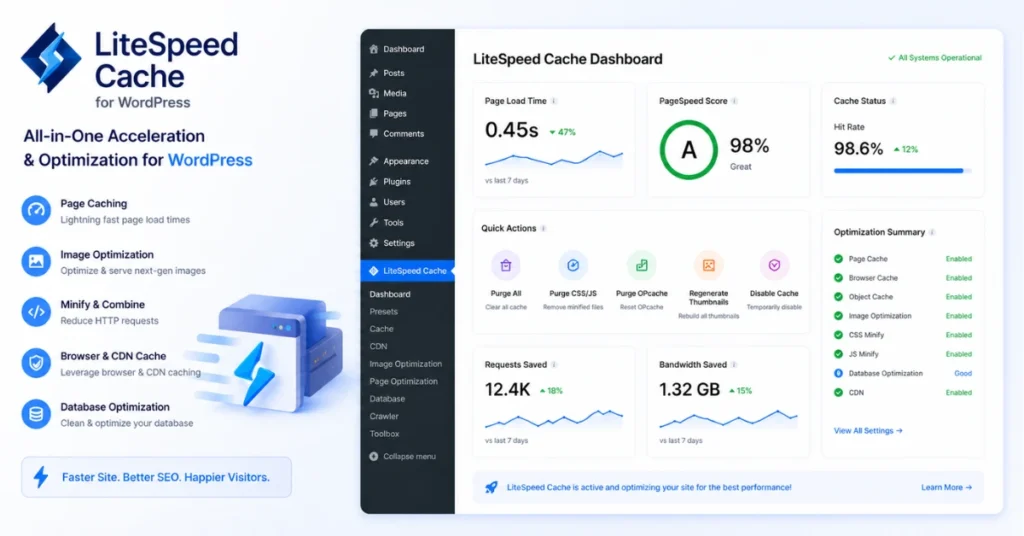Follow the Learn More link

pyautogui.click(x=946, y=487)
